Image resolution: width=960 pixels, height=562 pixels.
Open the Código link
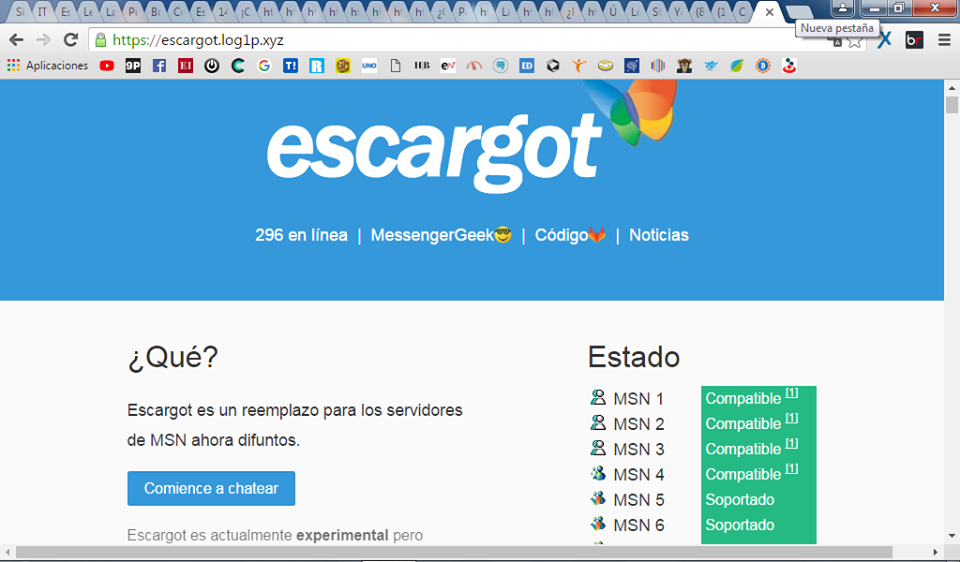[x=570, y=235]
